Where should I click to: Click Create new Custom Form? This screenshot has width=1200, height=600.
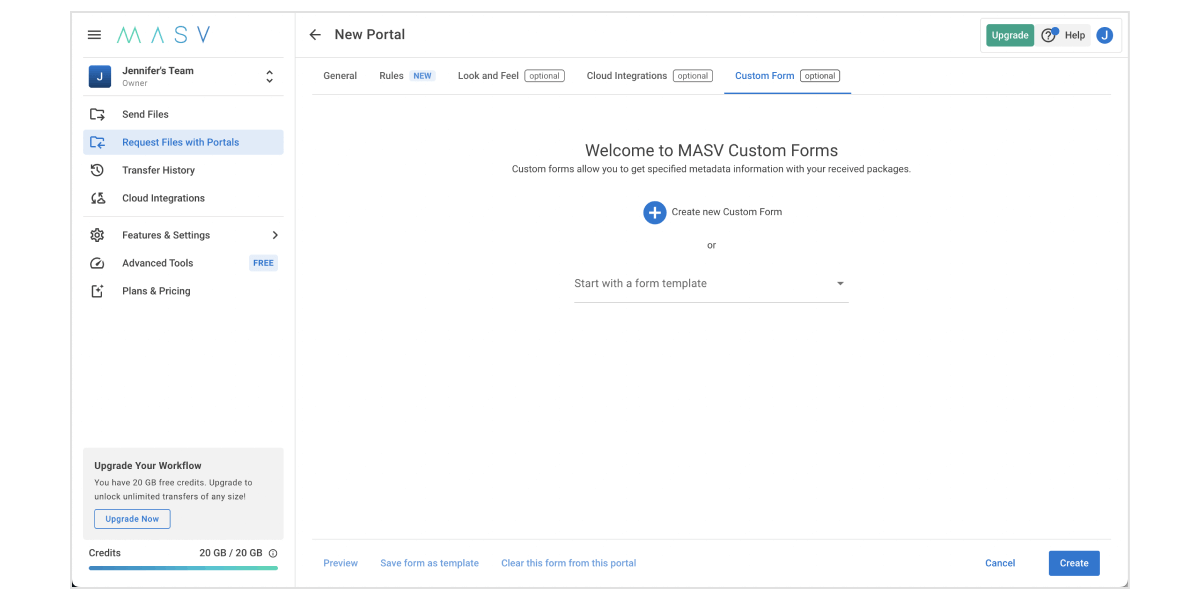click(713, 212)
